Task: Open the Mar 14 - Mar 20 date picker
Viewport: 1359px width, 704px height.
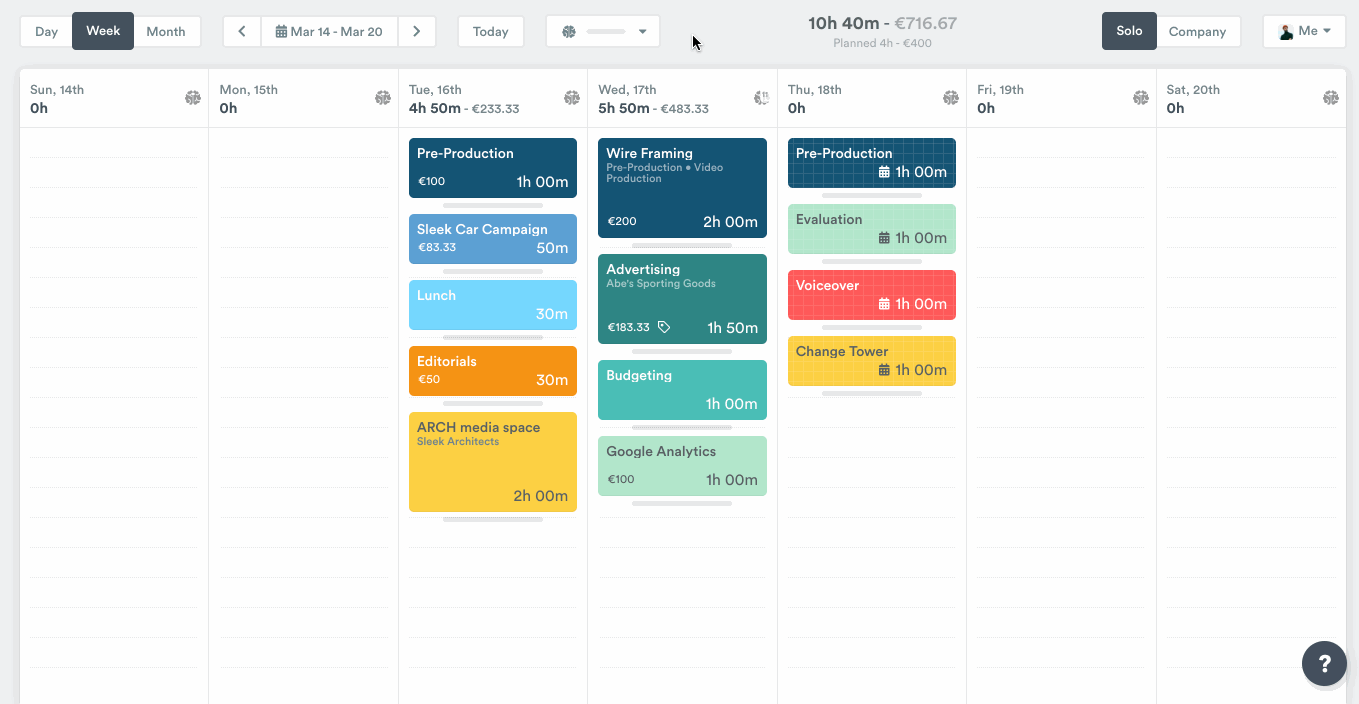Action: [329, 31]
